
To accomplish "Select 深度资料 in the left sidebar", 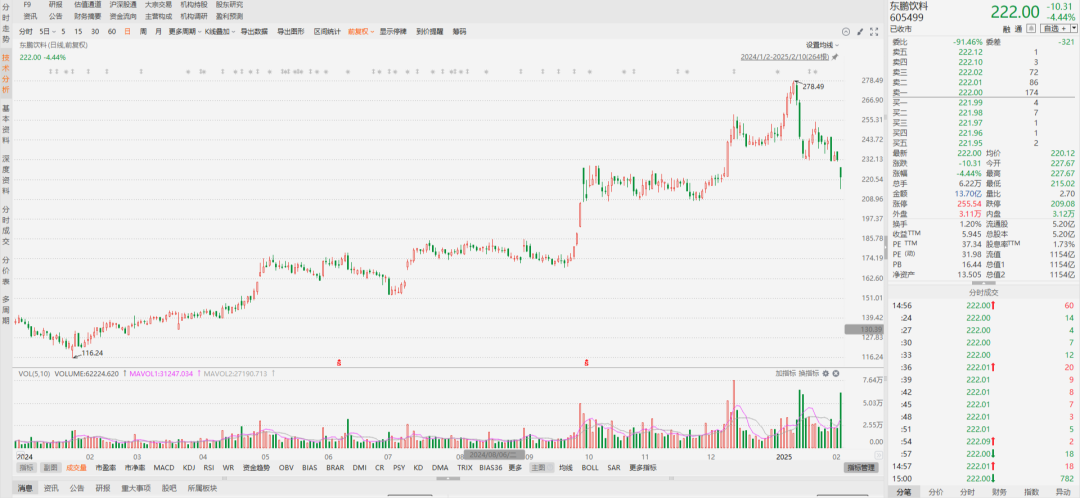I will [x=6, y=174].
